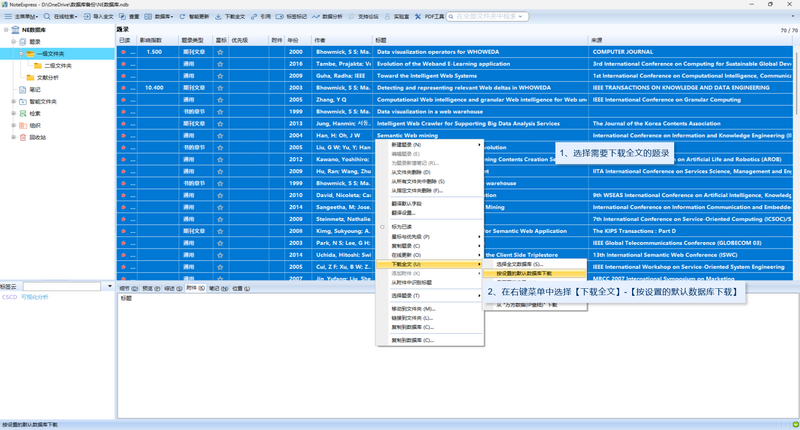Image resolution: width=800 pixels, height=430 pixels.
Task: Select the 标为已读 radio entry in context menu
Action: pyautogui.click(x=402, y=226)
